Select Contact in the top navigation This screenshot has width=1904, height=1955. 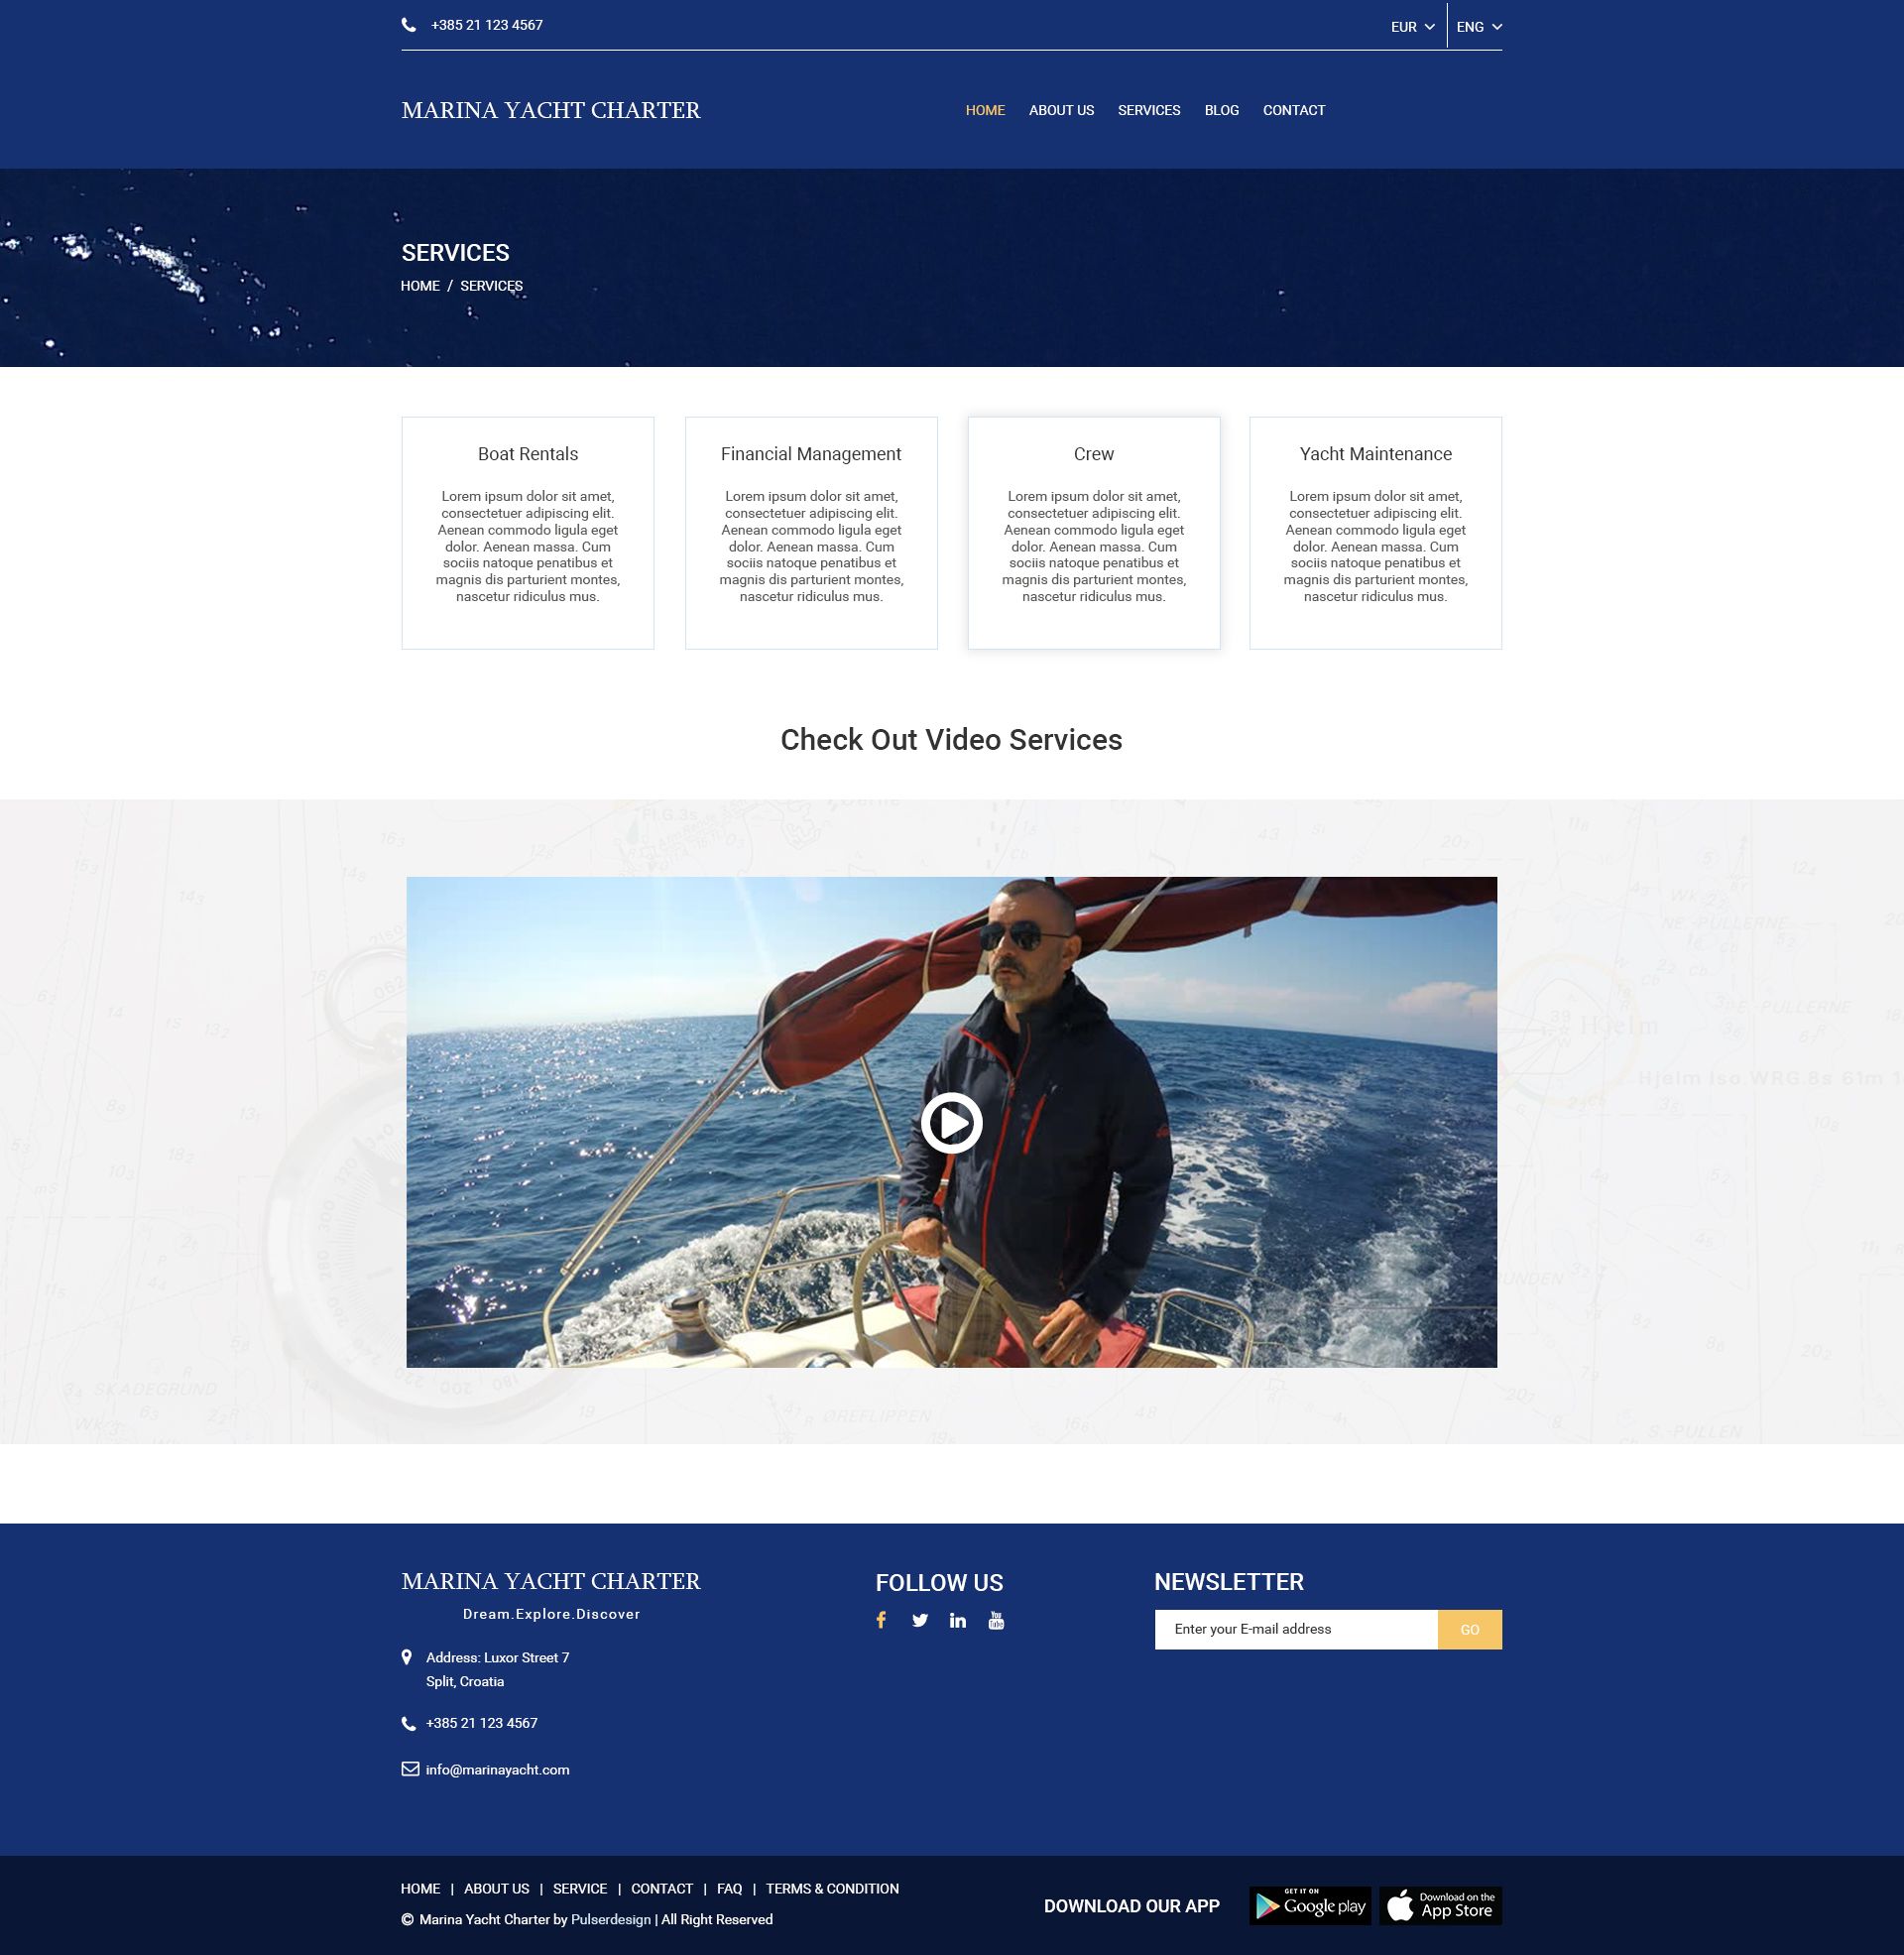tap(1293, 110)
